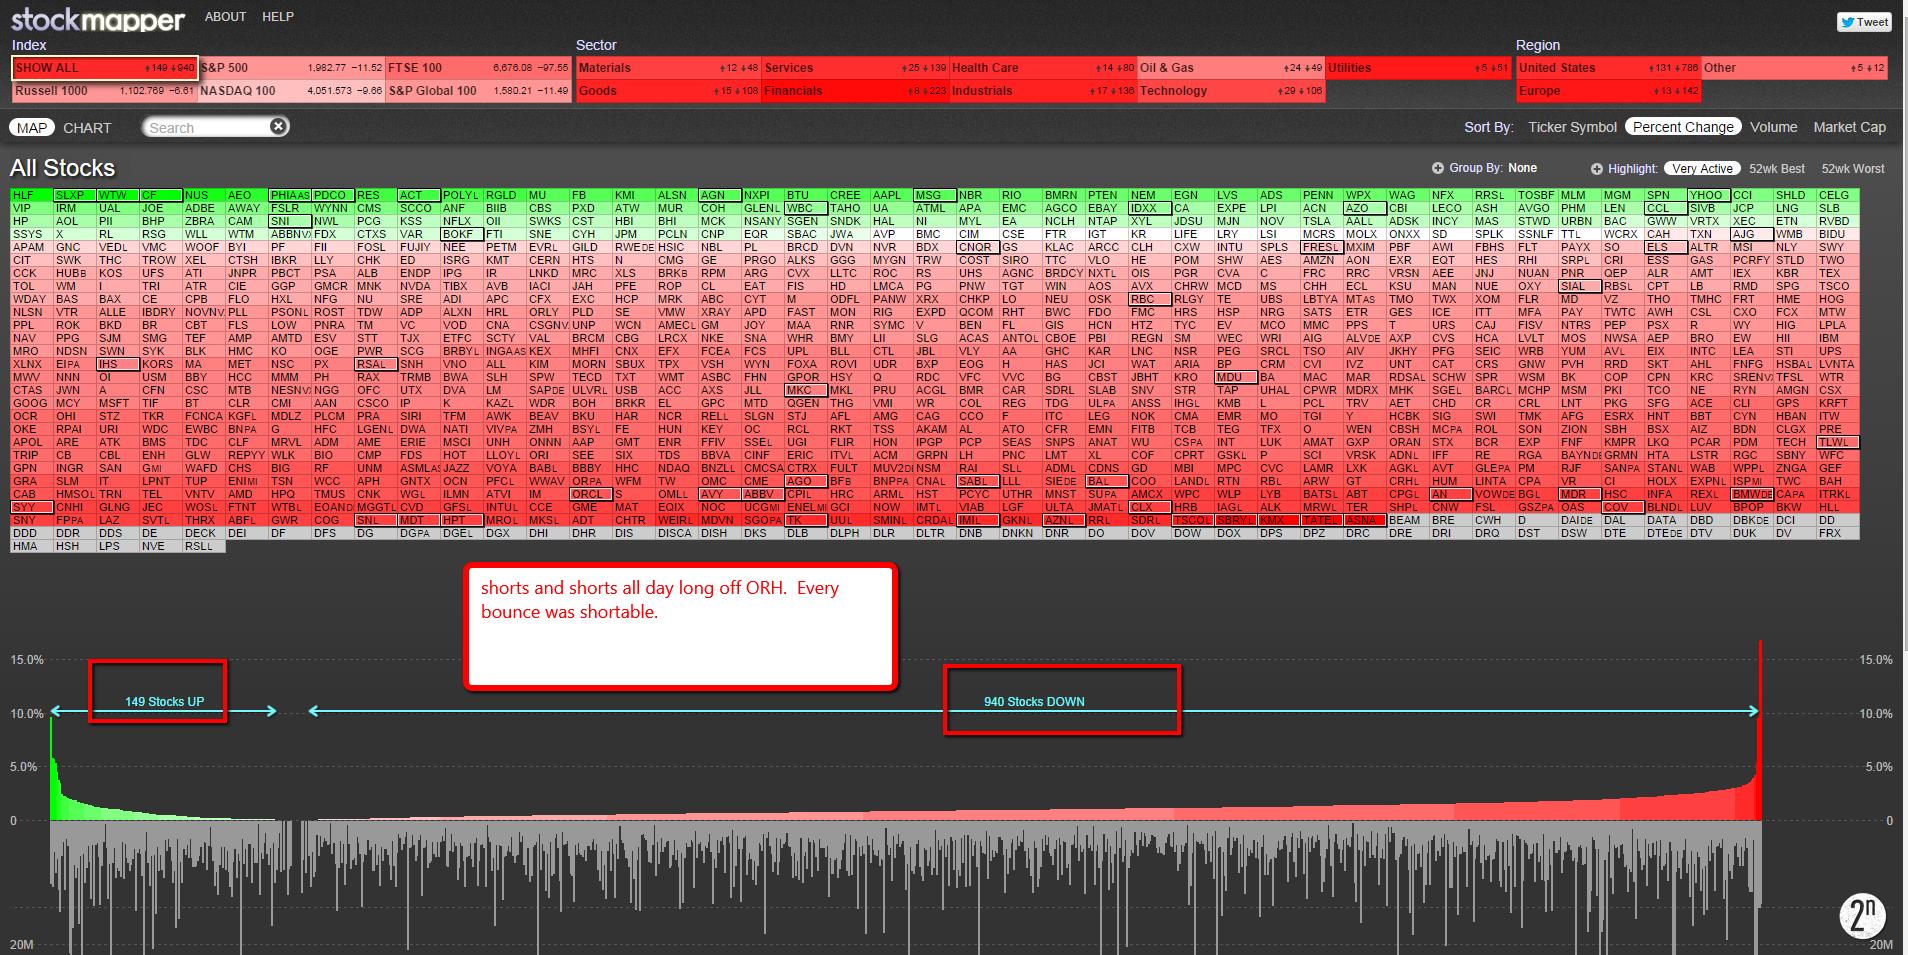Select the SLXP stock cell
Image resolution: width=1908 pixels, height=955 pixels.
coord(75,196)
